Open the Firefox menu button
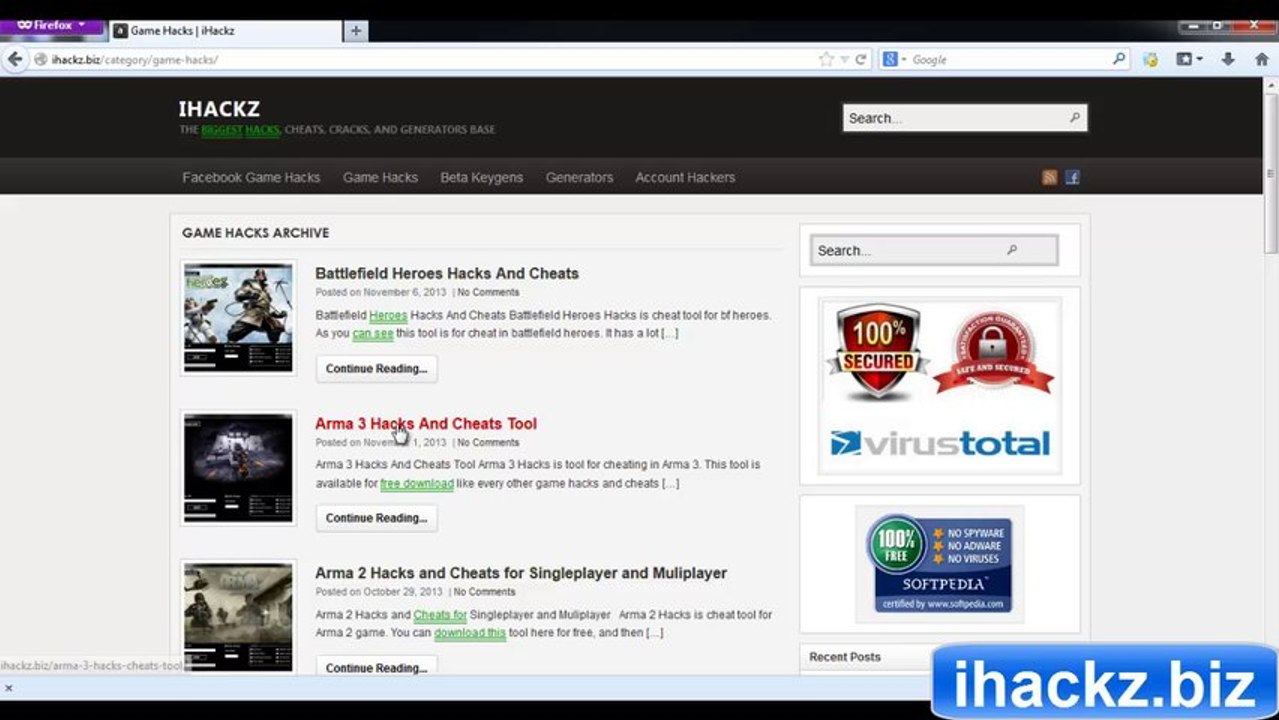 [52, 25]
